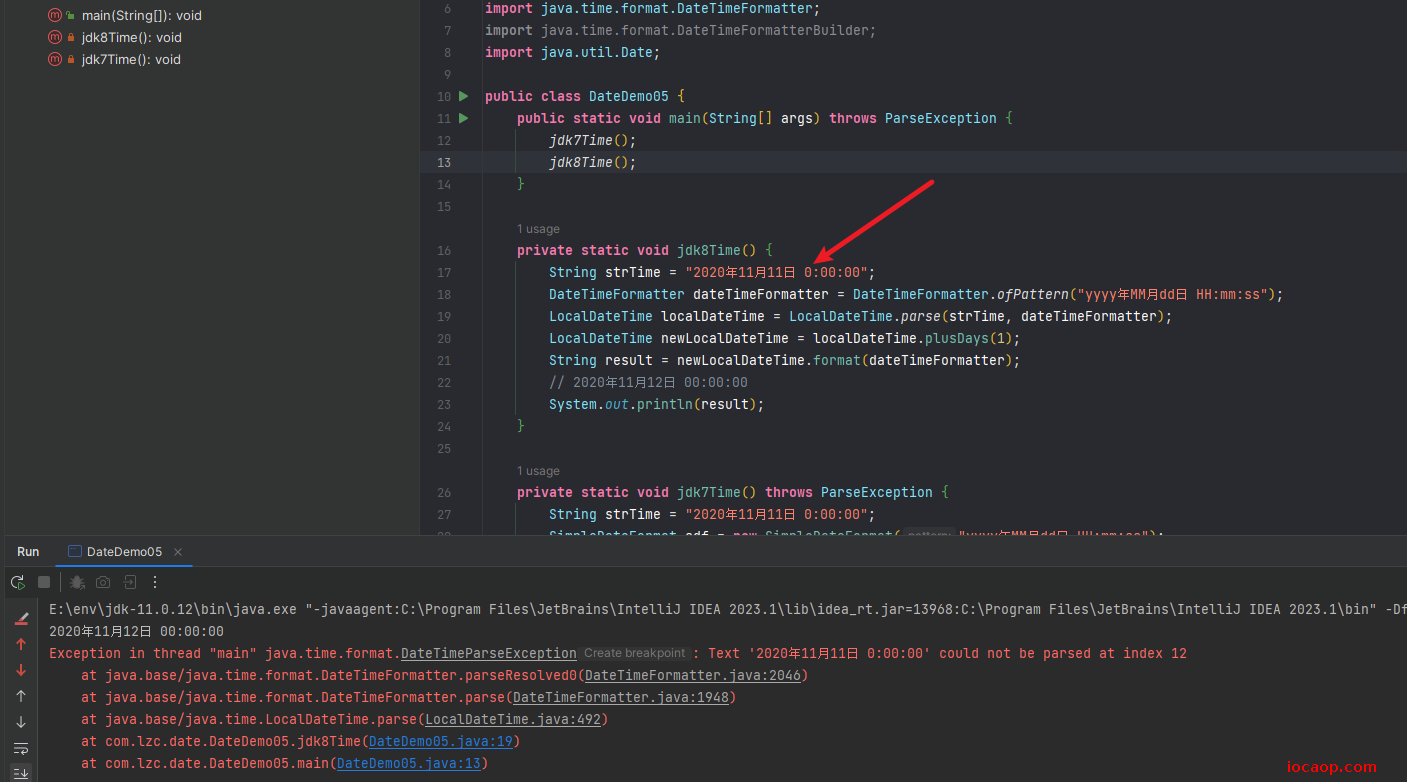Screen dimensions: 1407x782
Task: Close the DateDemo05 run tab
Action: [178, 552]
